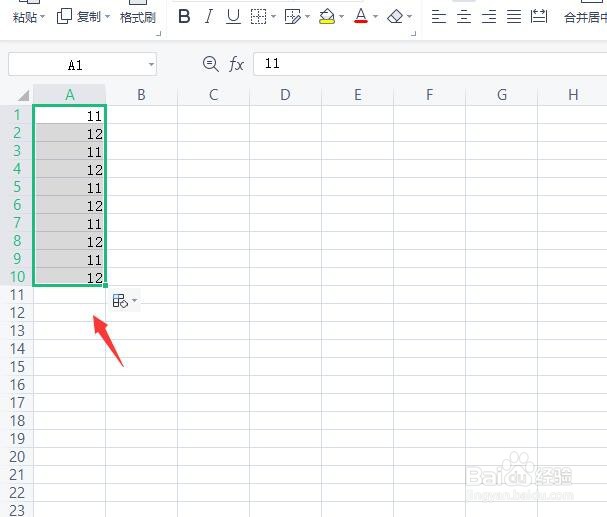
Task: Click cell A6 containing 12
Action: (x=70, y=205)
